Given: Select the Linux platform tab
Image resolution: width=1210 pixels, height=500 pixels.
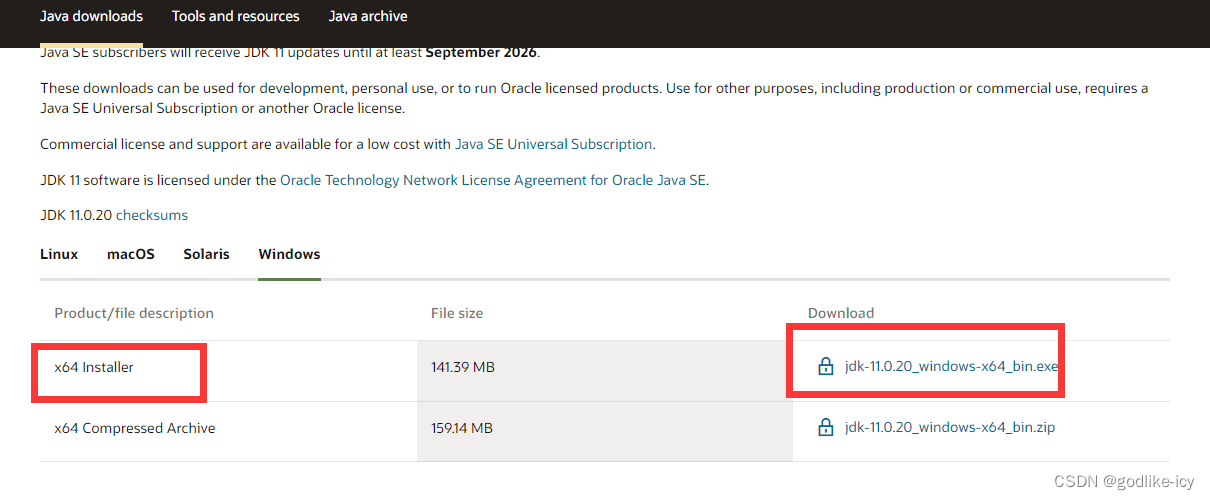Looking at the screenshot, I should [59, 254].
